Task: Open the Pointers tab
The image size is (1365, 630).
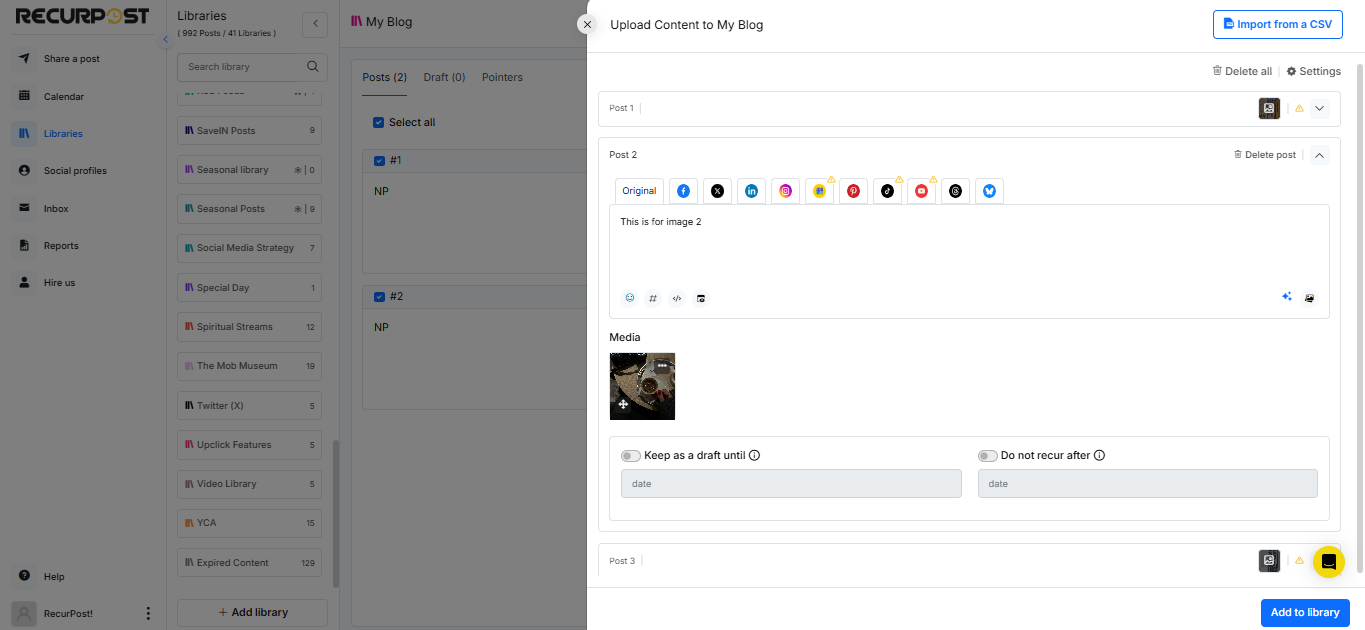Action: (x=502, y=77)
